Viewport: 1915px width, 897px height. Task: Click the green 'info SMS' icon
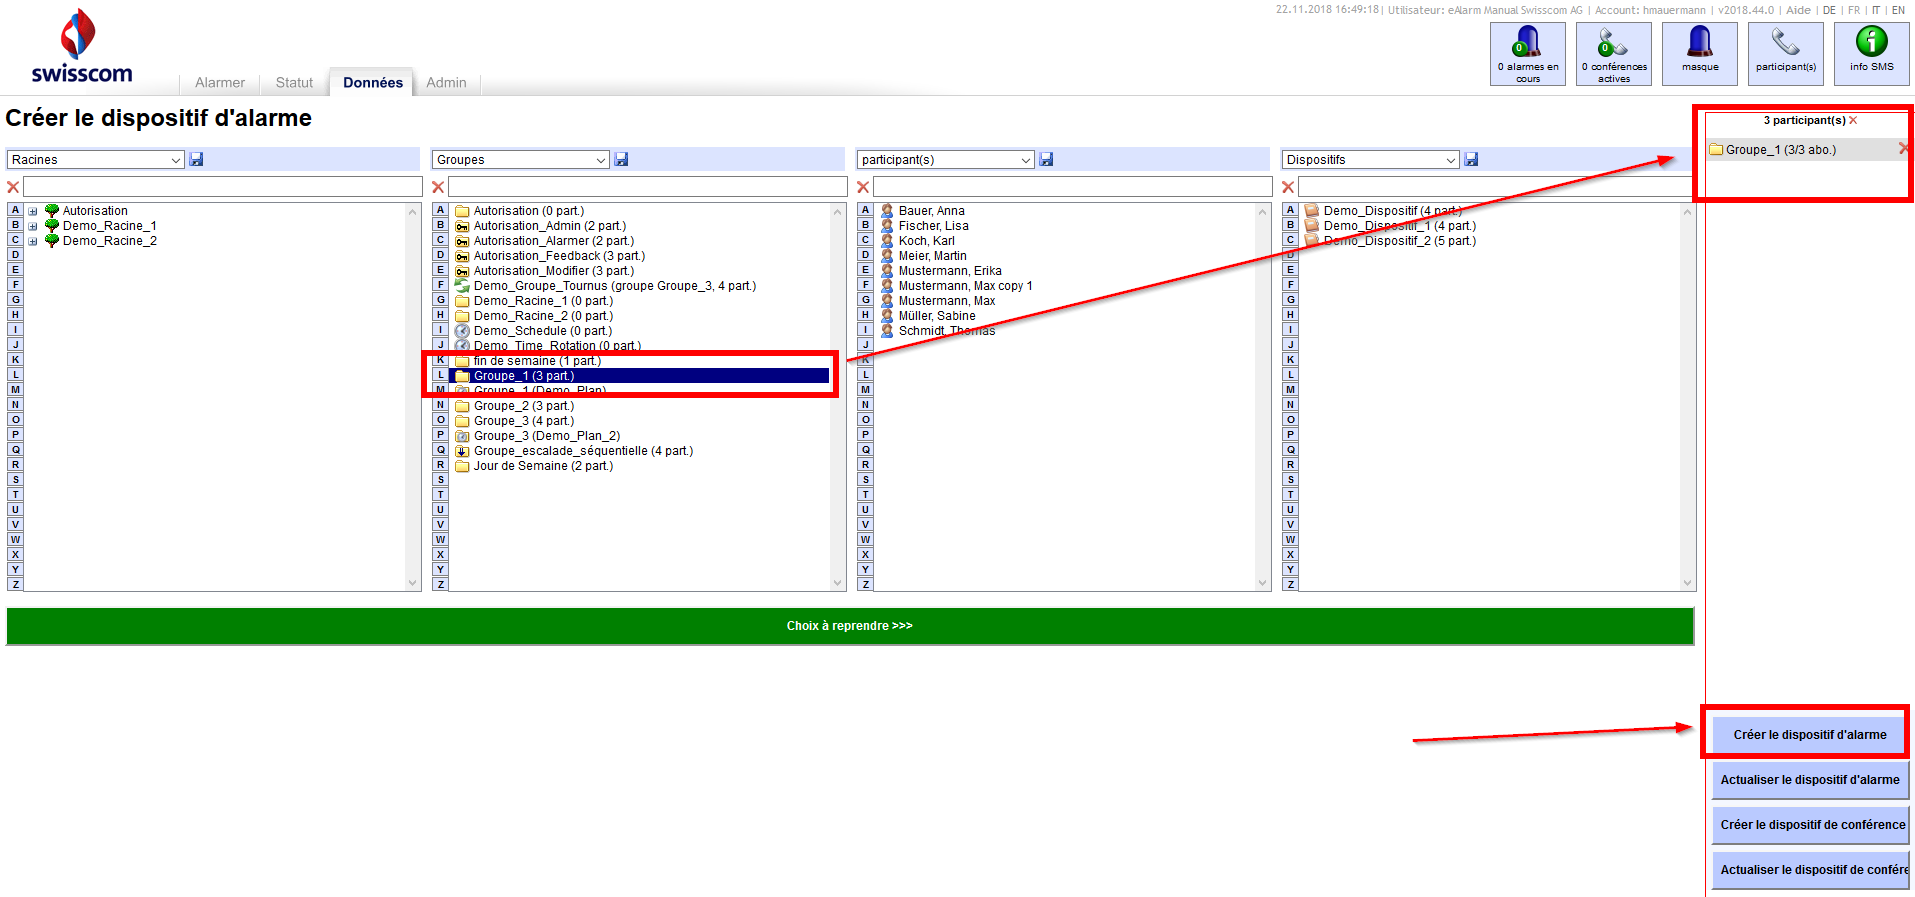point(1871,53)
